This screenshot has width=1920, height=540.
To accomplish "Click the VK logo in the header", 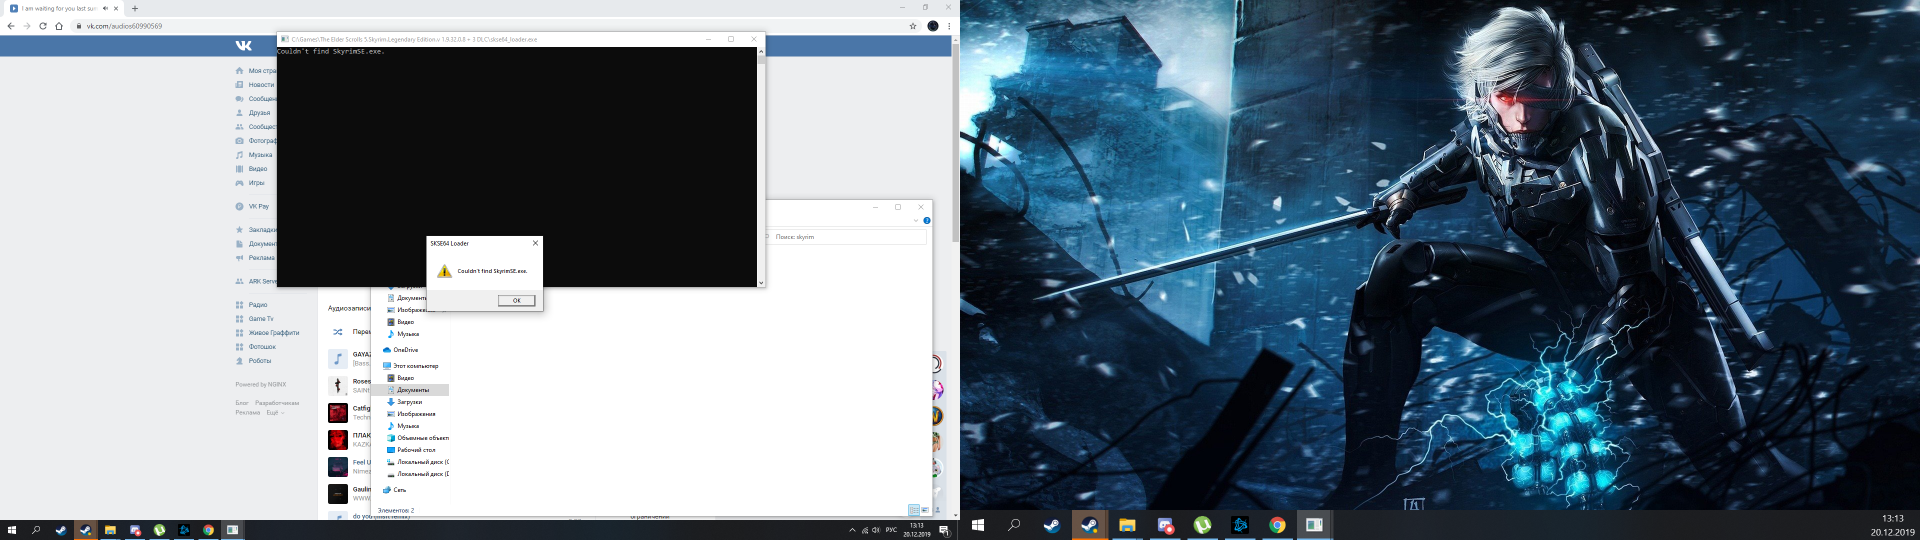I will pyautogui.click(x=243, y=45).
